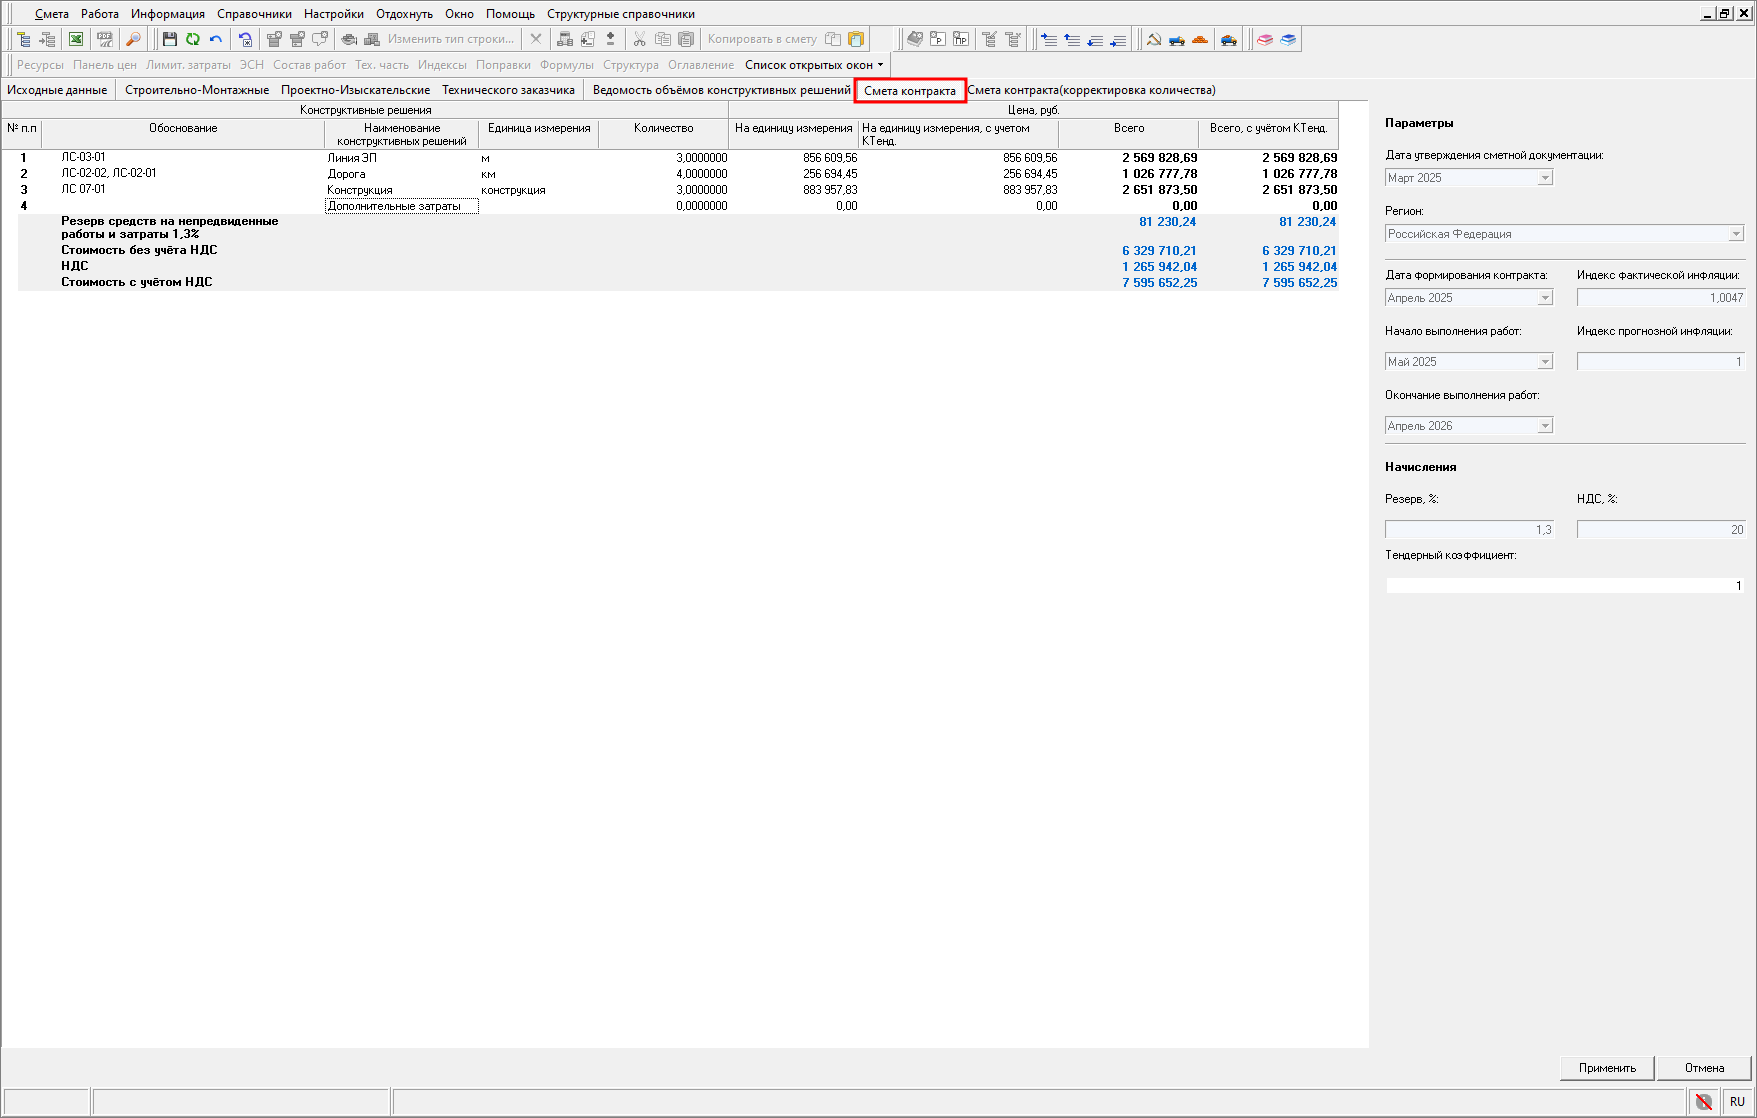Screen dimensions: 1757x1118
Task: Click the blue undo arrow icon
Action: tap(215, 39)
